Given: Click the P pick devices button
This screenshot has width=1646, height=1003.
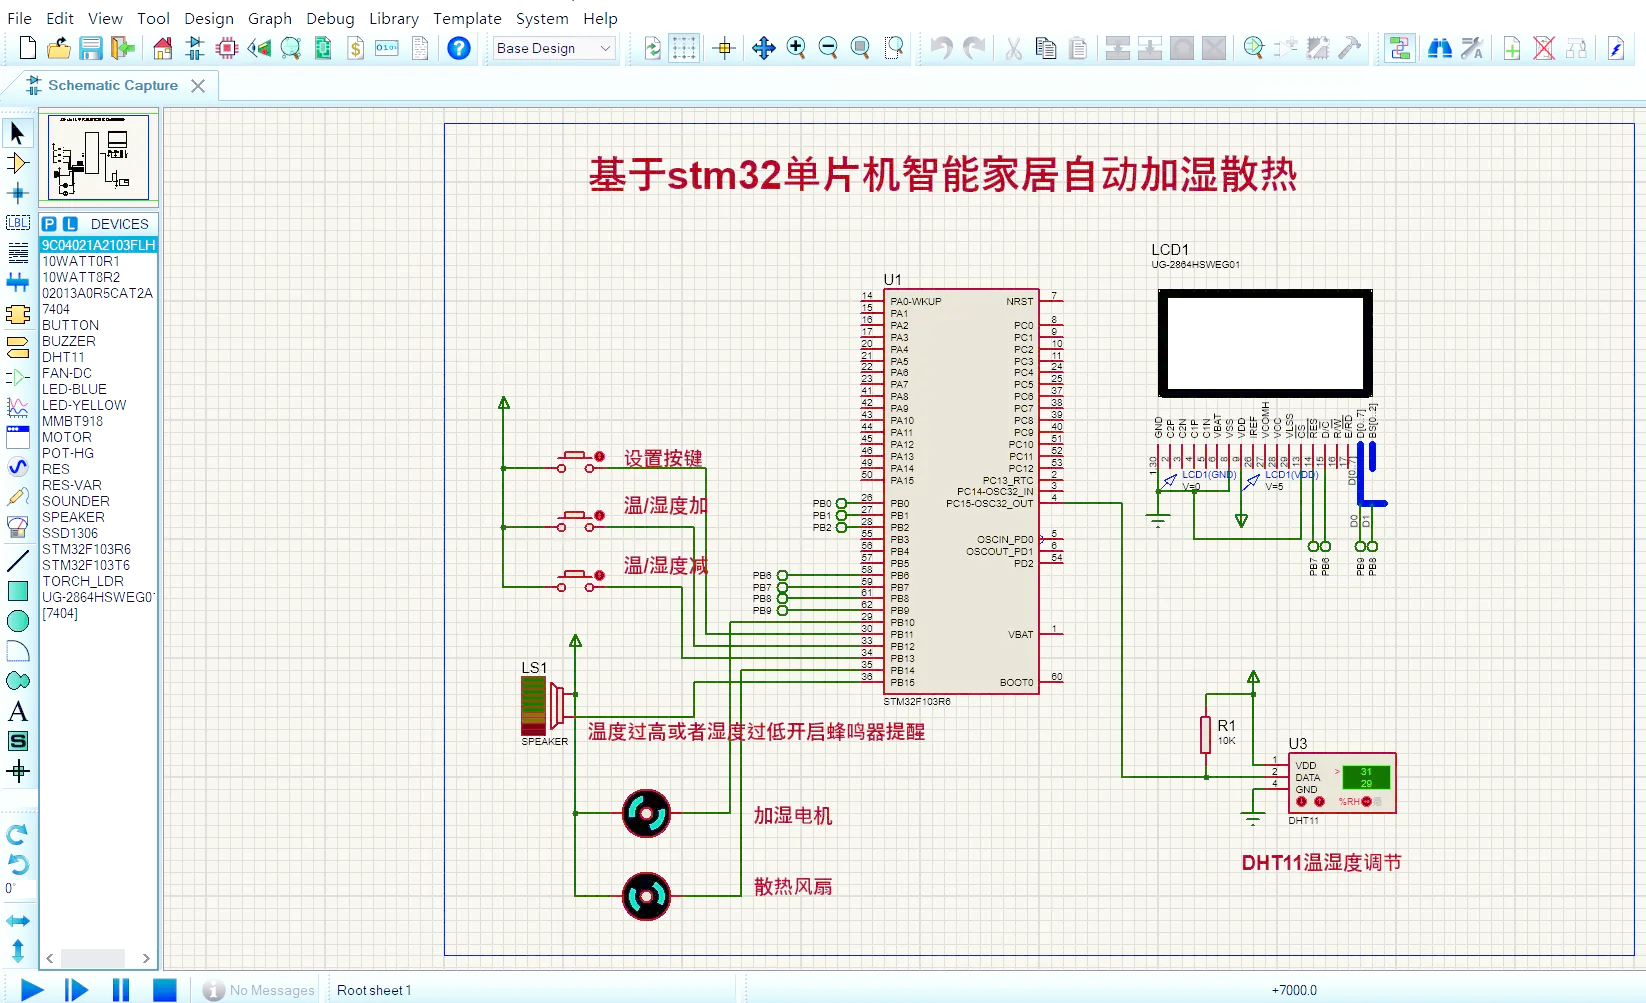Looking at the screenshot, I should [x=49, y=224].
